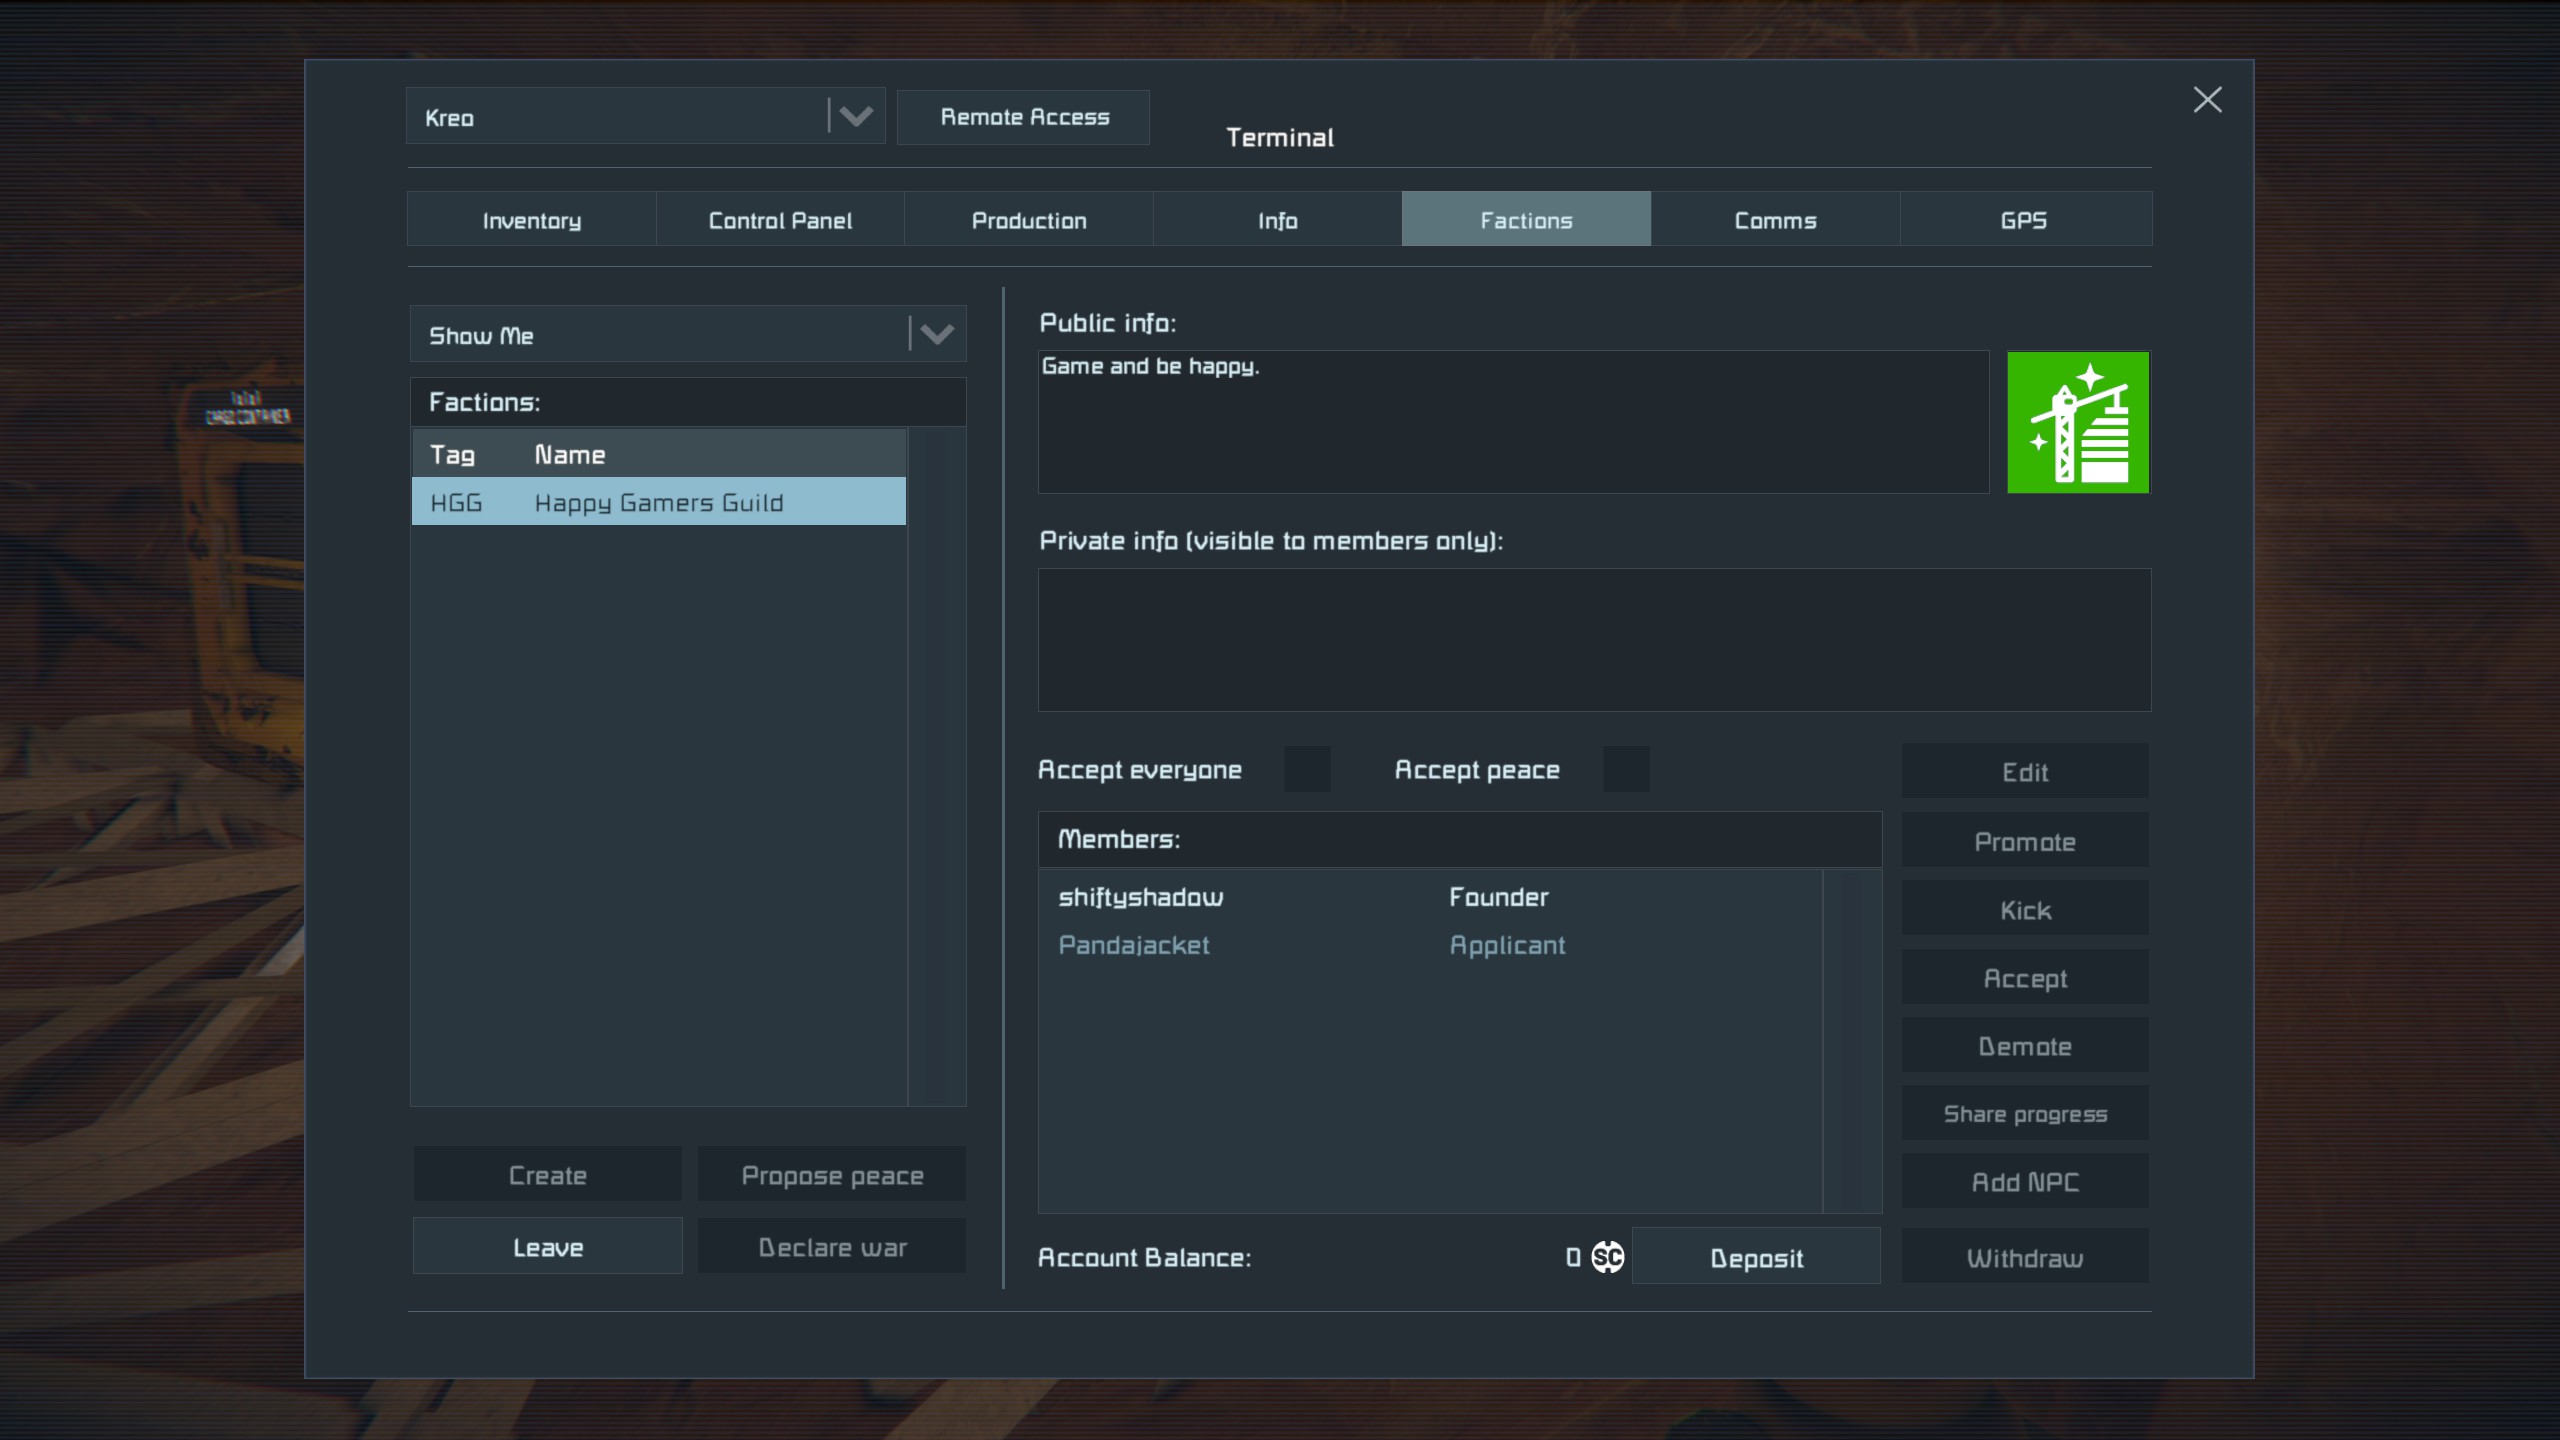Toggle the Accept everyone checkbox

pos(1307,769)
